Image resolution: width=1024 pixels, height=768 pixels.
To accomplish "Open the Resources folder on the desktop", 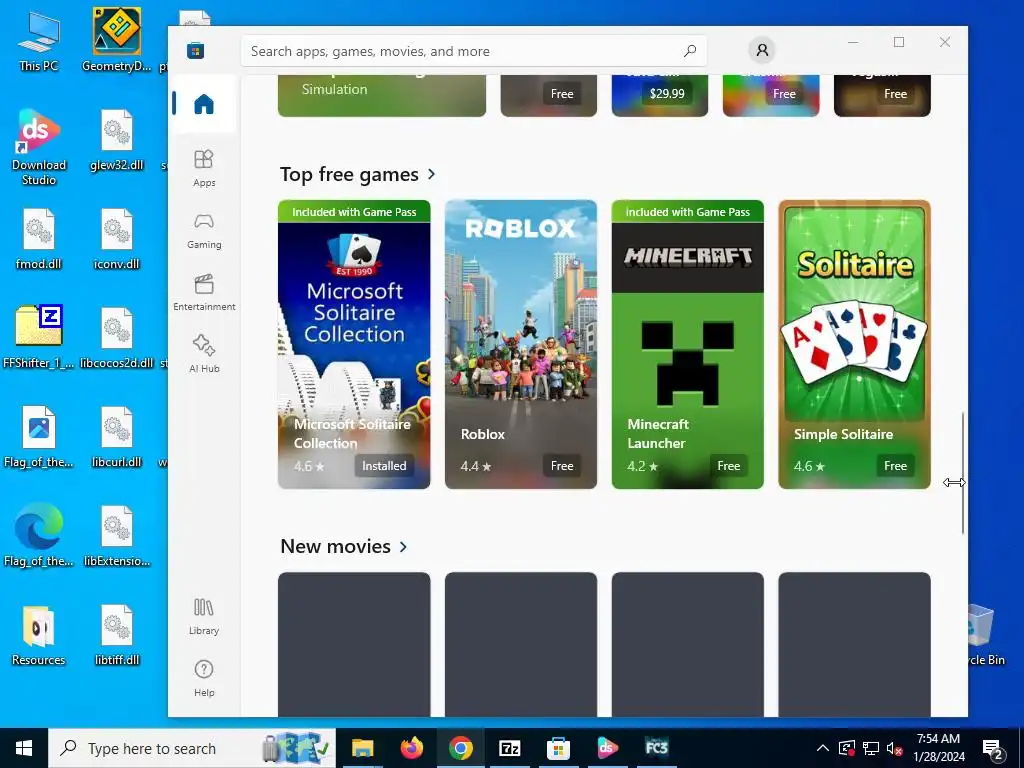I will coord(39,635).
